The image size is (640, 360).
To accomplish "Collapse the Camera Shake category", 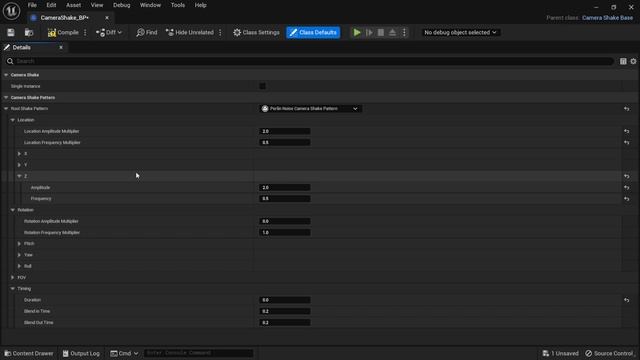I will tap(6, 75).
